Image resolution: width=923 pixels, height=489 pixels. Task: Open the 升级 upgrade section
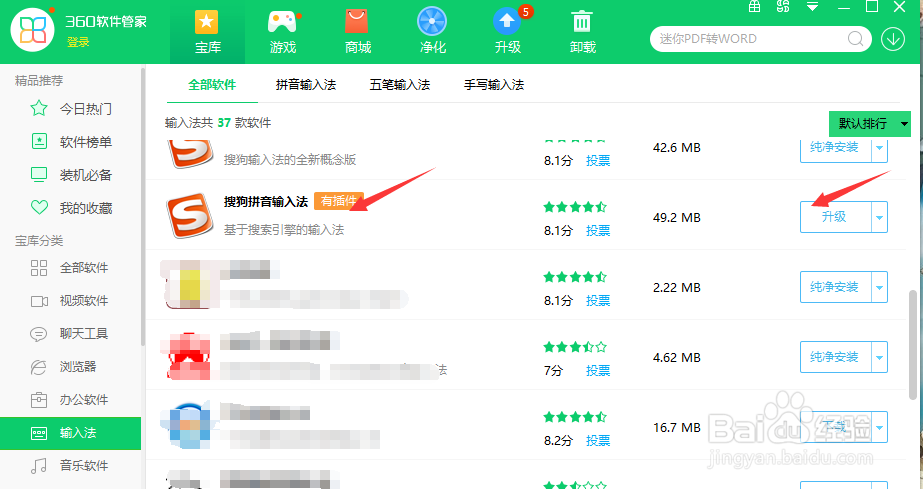click(x=508, y=32)
